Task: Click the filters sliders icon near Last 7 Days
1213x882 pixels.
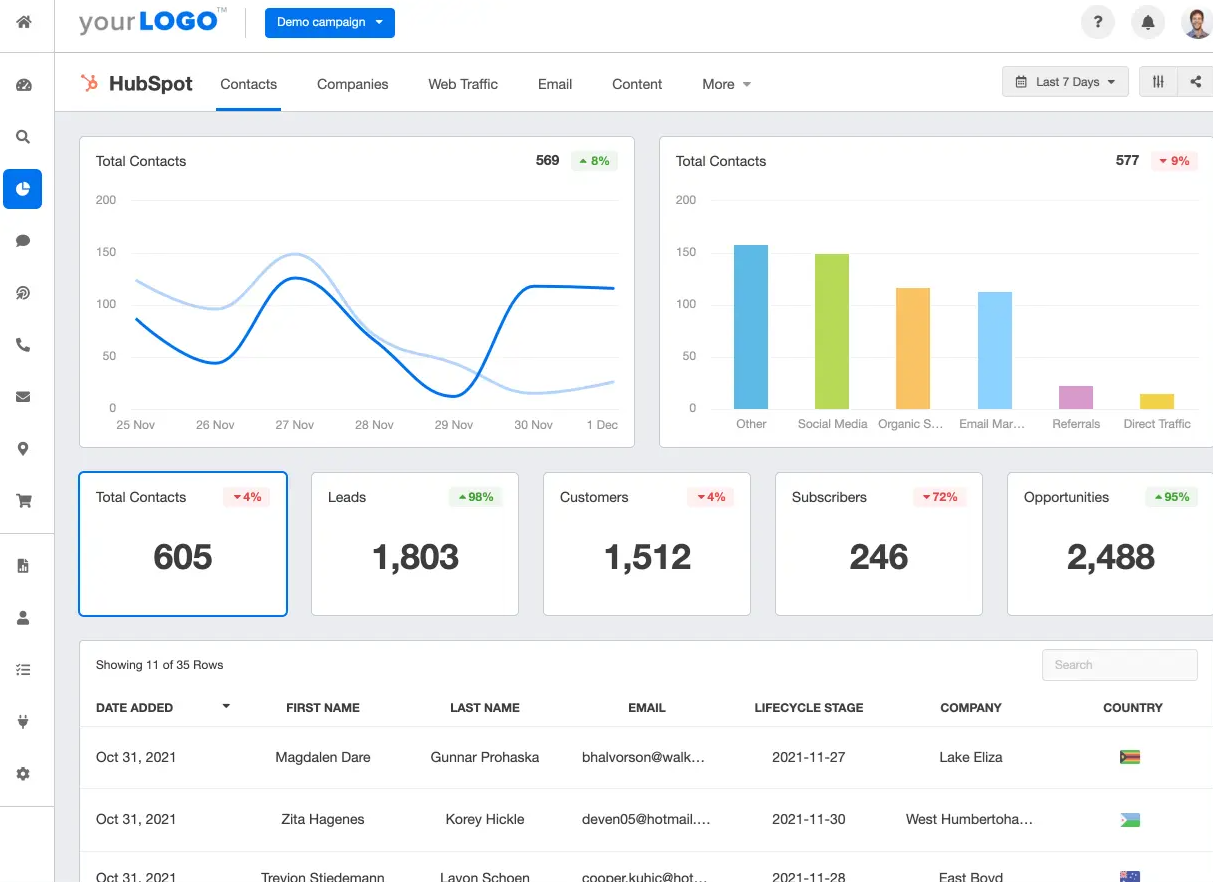Action: [1158, 81]
